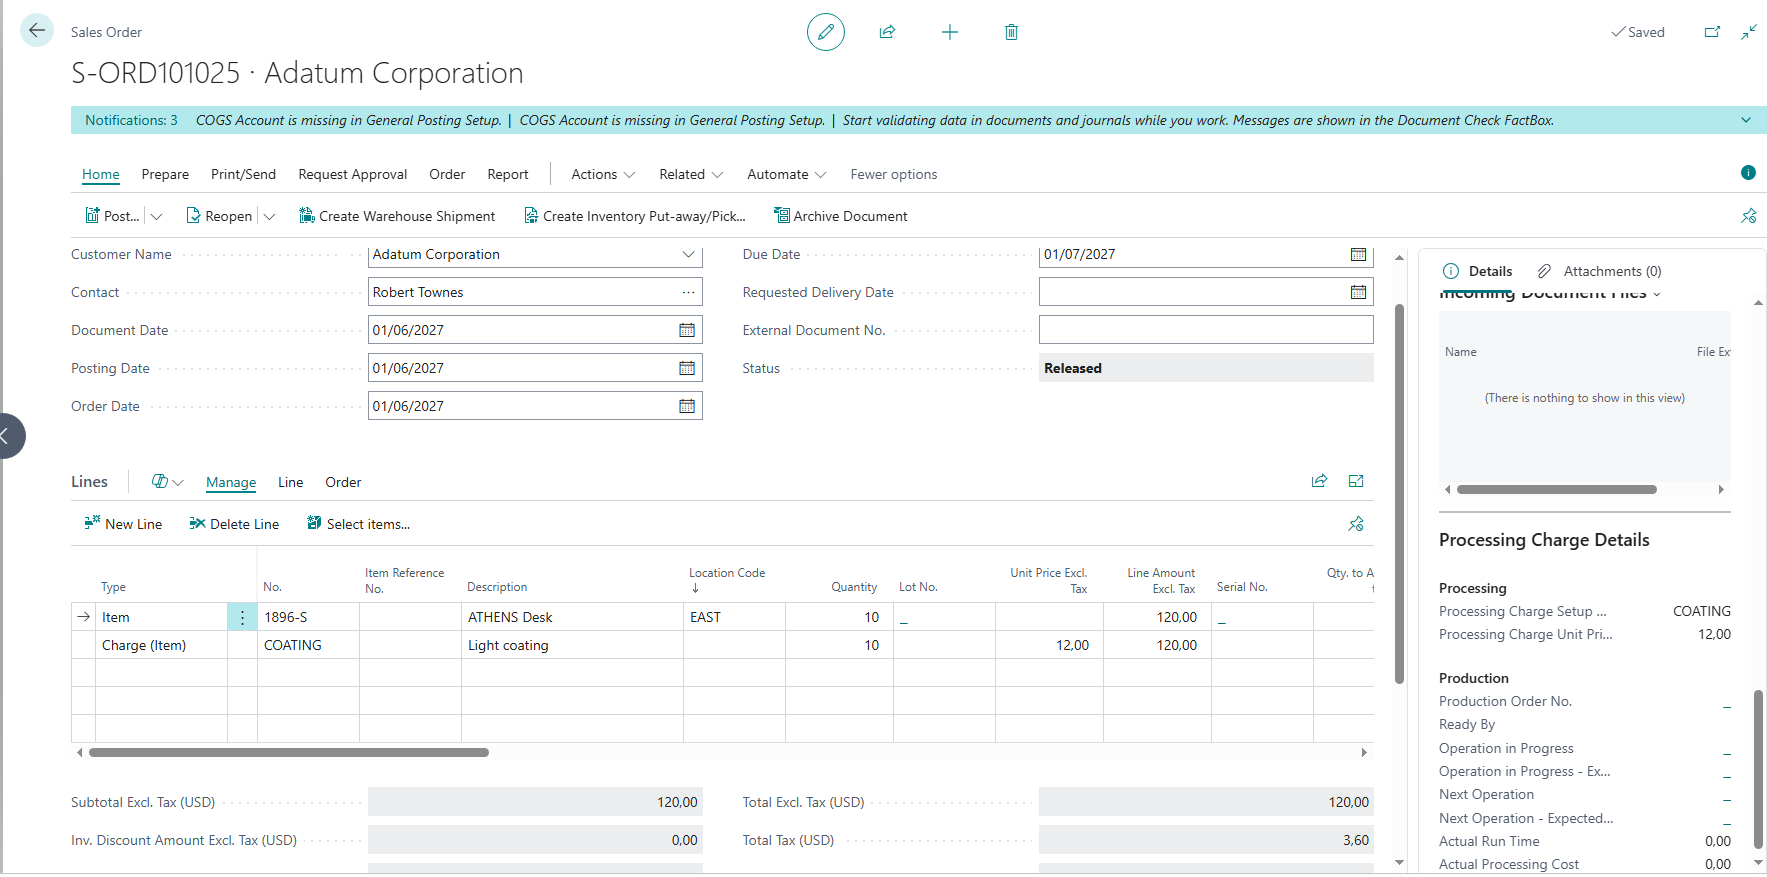
Task: Switch to the Home tab
Action: coord(101,174)
